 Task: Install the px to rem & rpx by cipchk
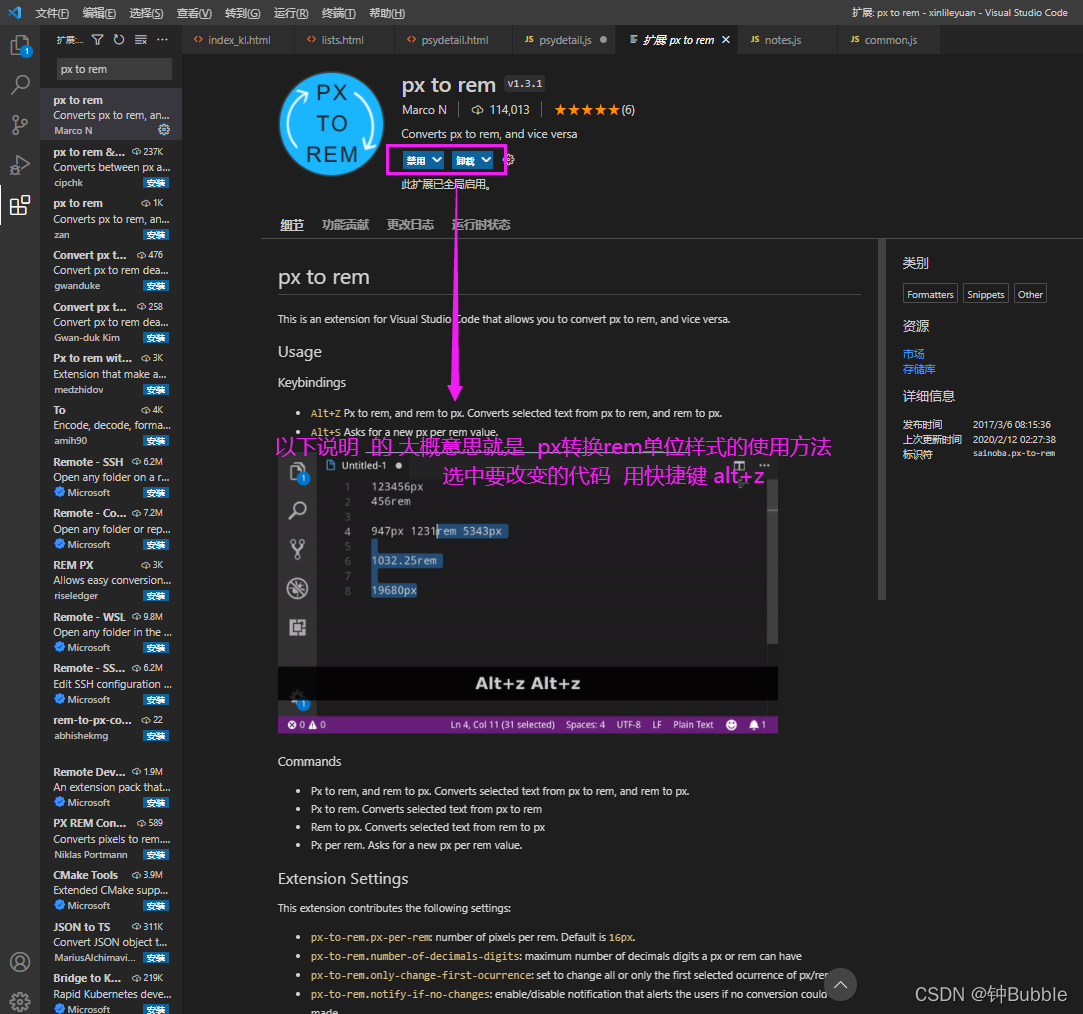[156, 183]
